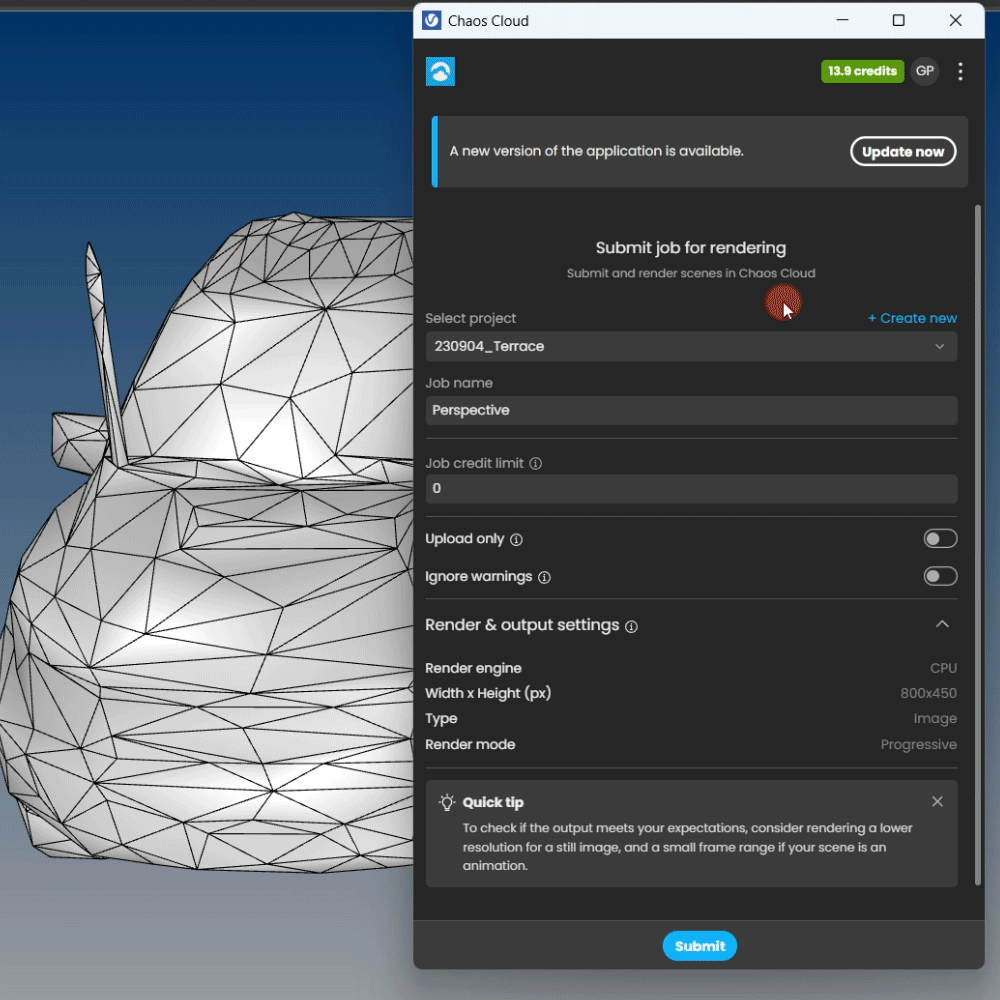
Task: Click the 800x450 resolution value
Action: click(928, 693)
